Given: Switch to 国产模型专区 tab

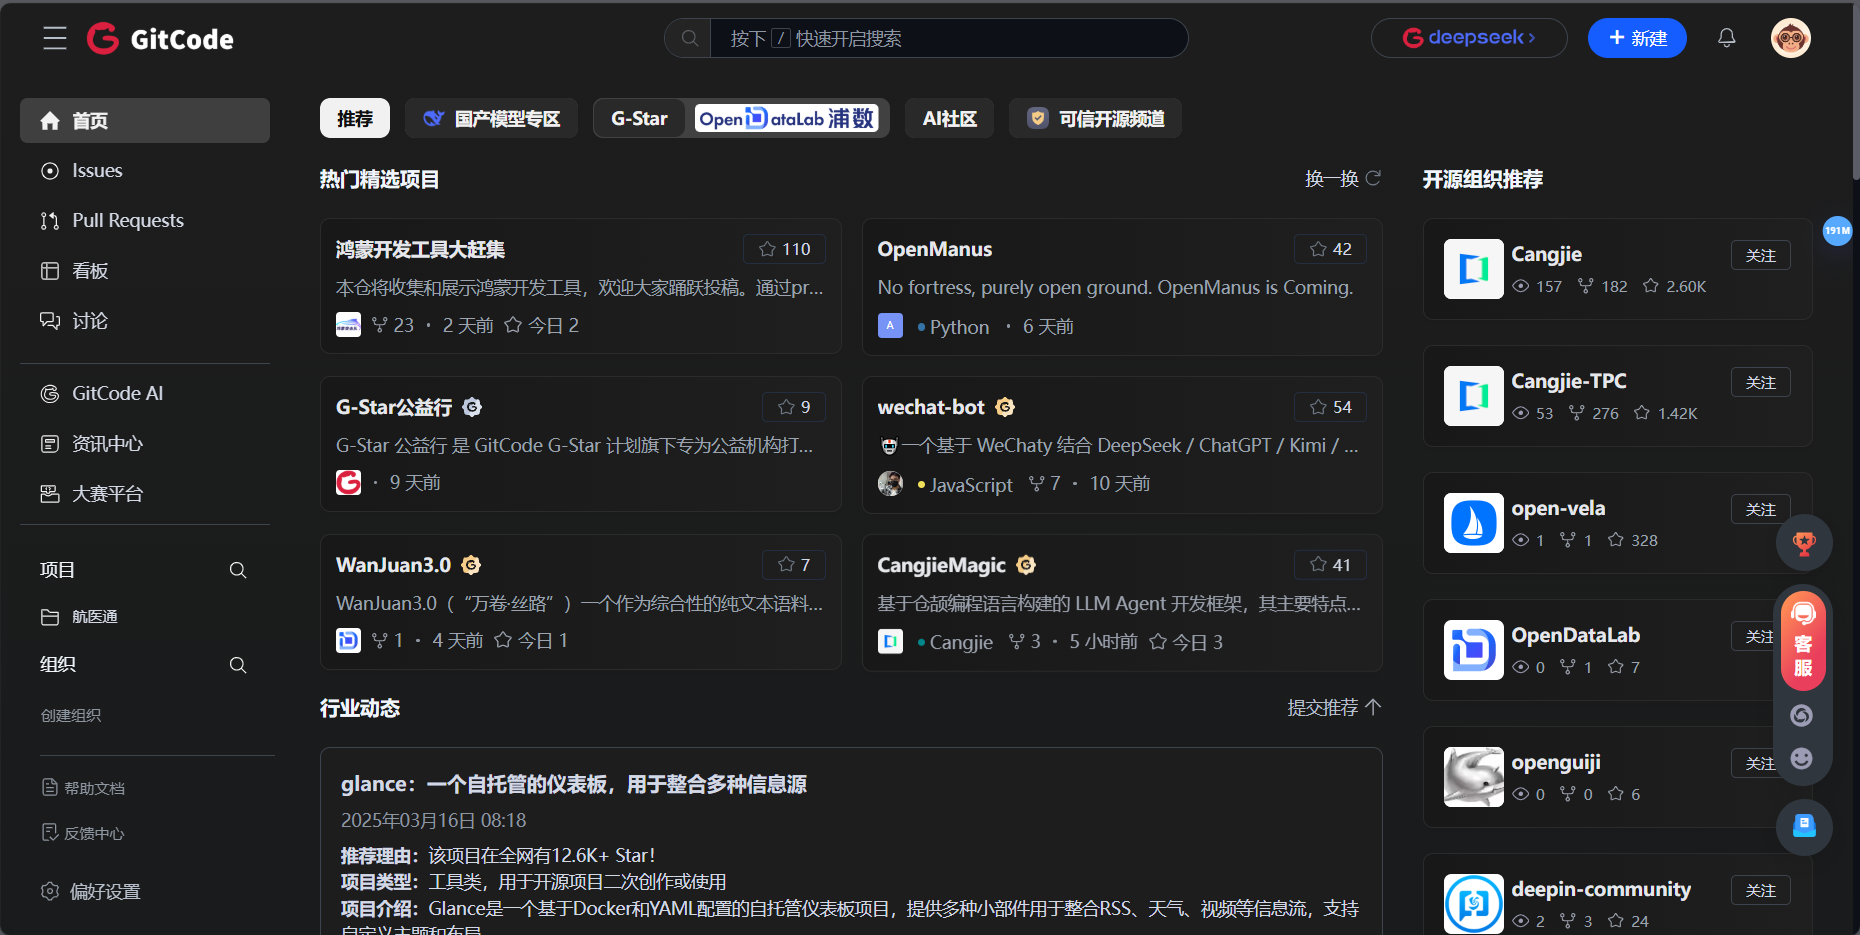Looking at the screenshot, I should 491,118.
